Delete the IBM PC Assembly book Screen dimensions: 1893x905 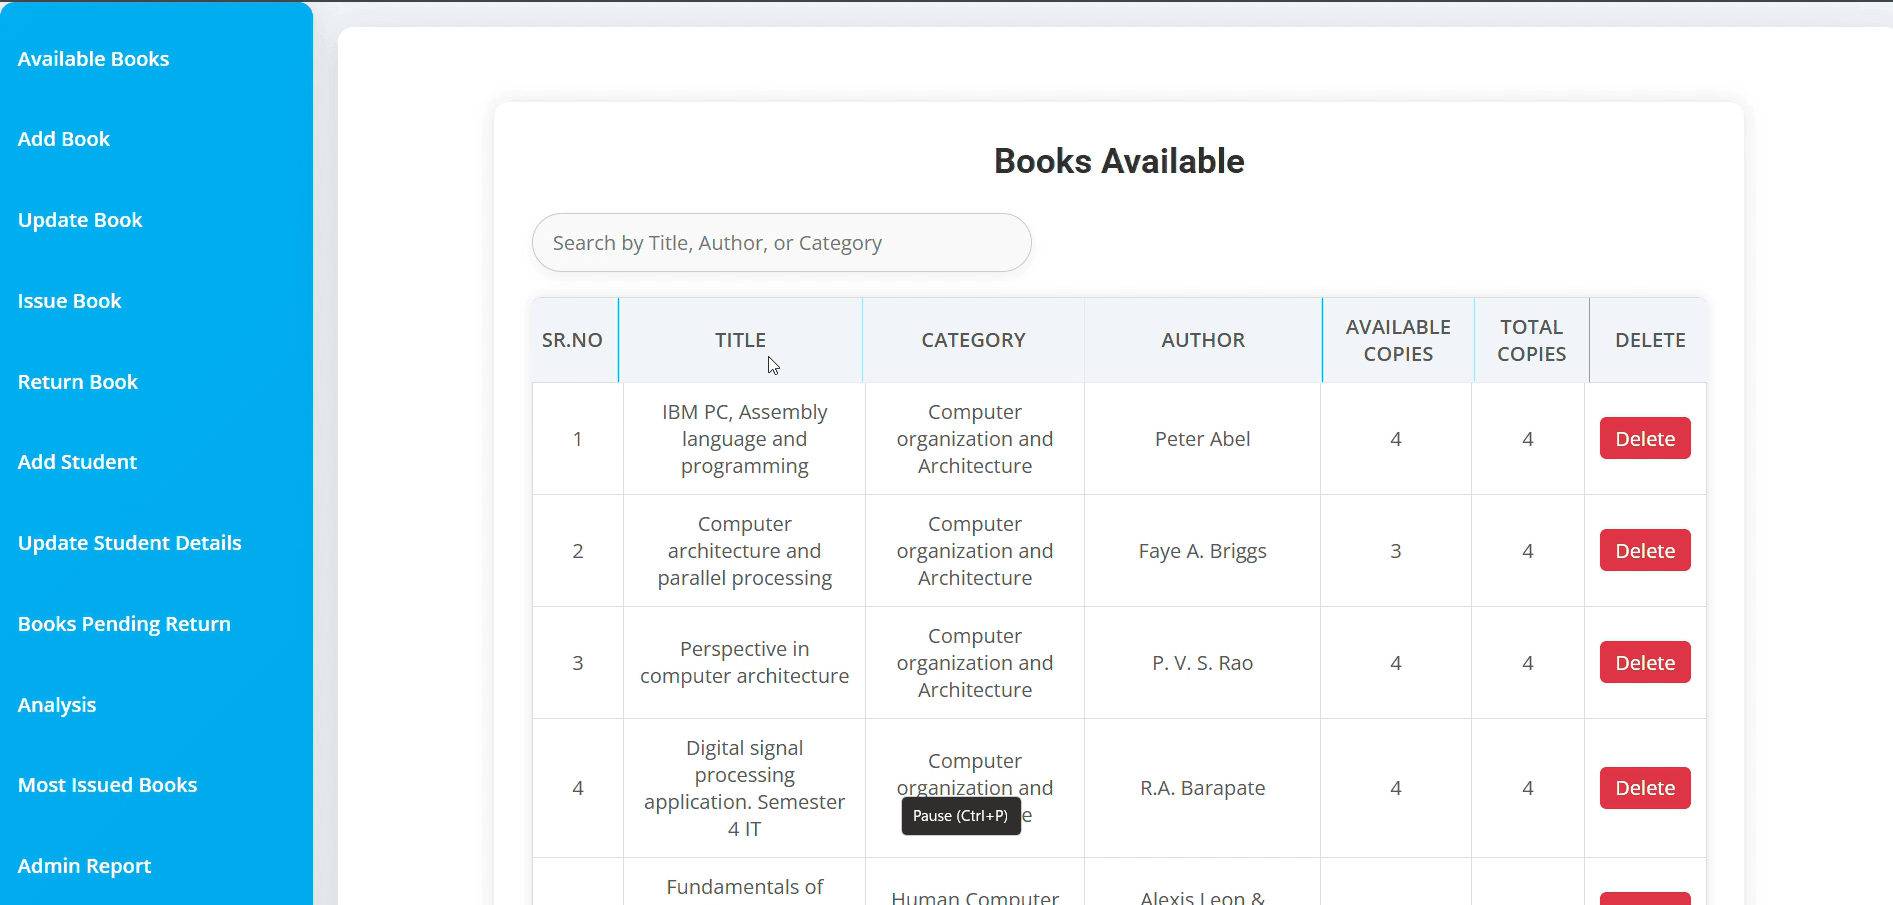[x=1644, y=439]
